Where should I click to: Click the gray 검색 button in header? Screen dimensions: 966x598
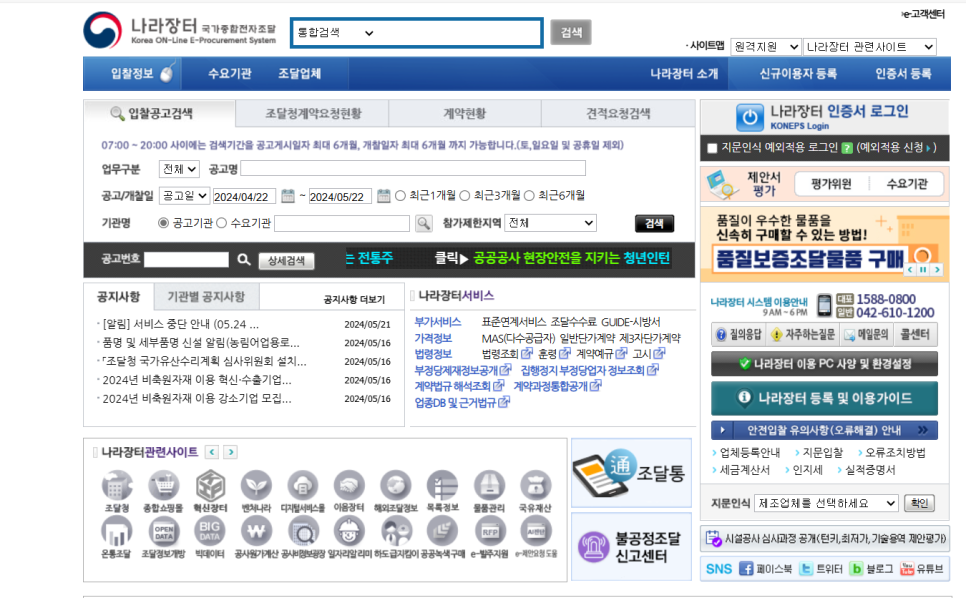click(x=570, y=33)
